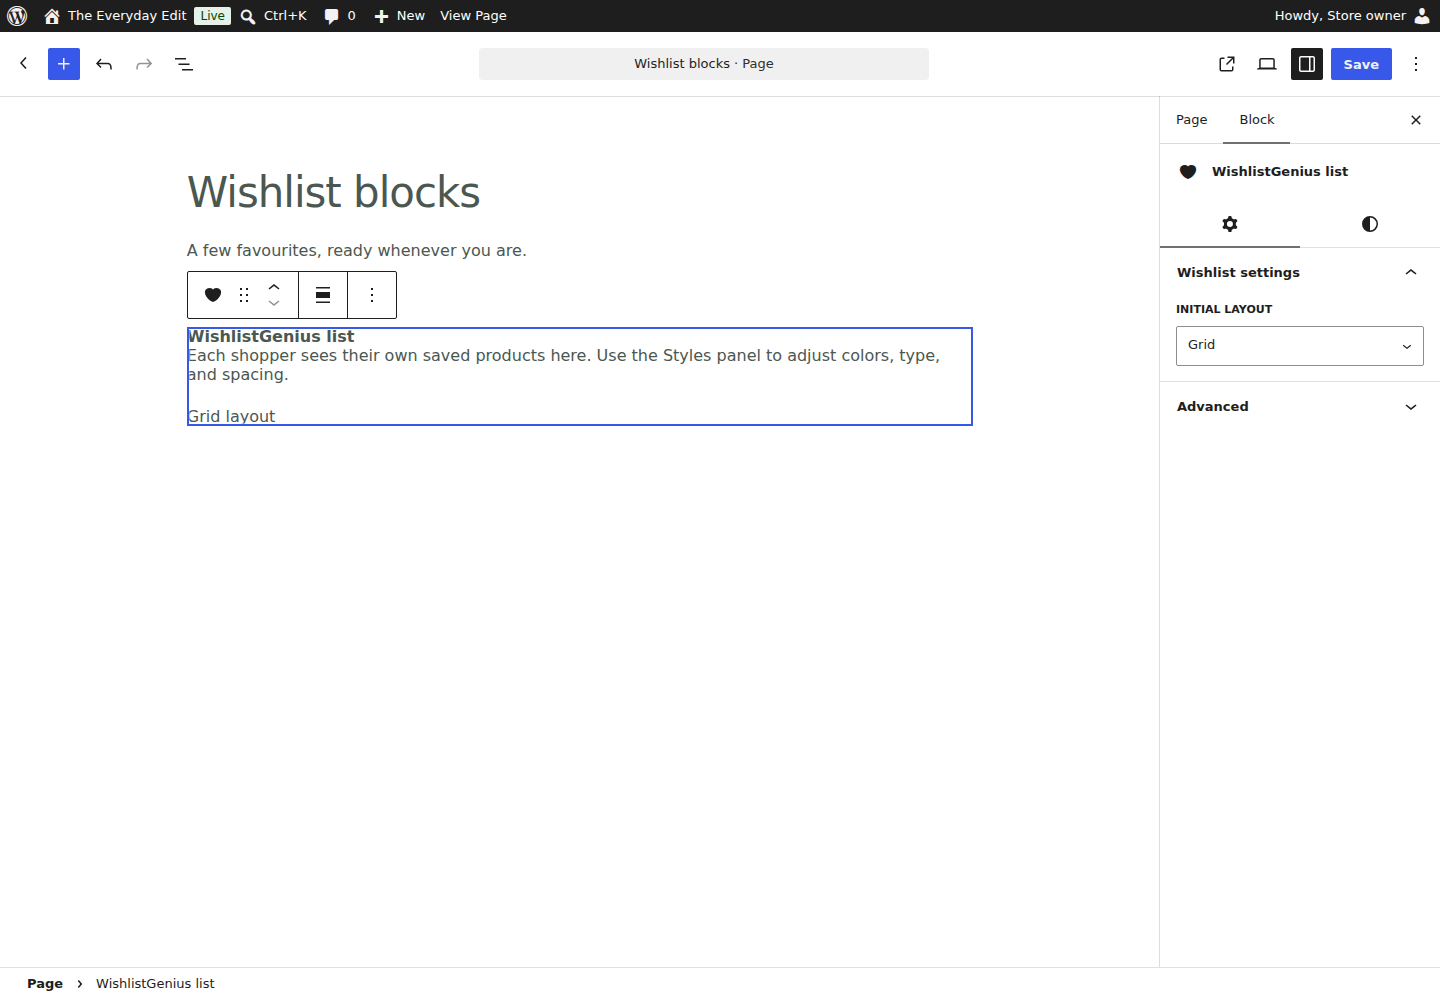Open the block alignment options

pyautogui.click(x=323, y=295)
